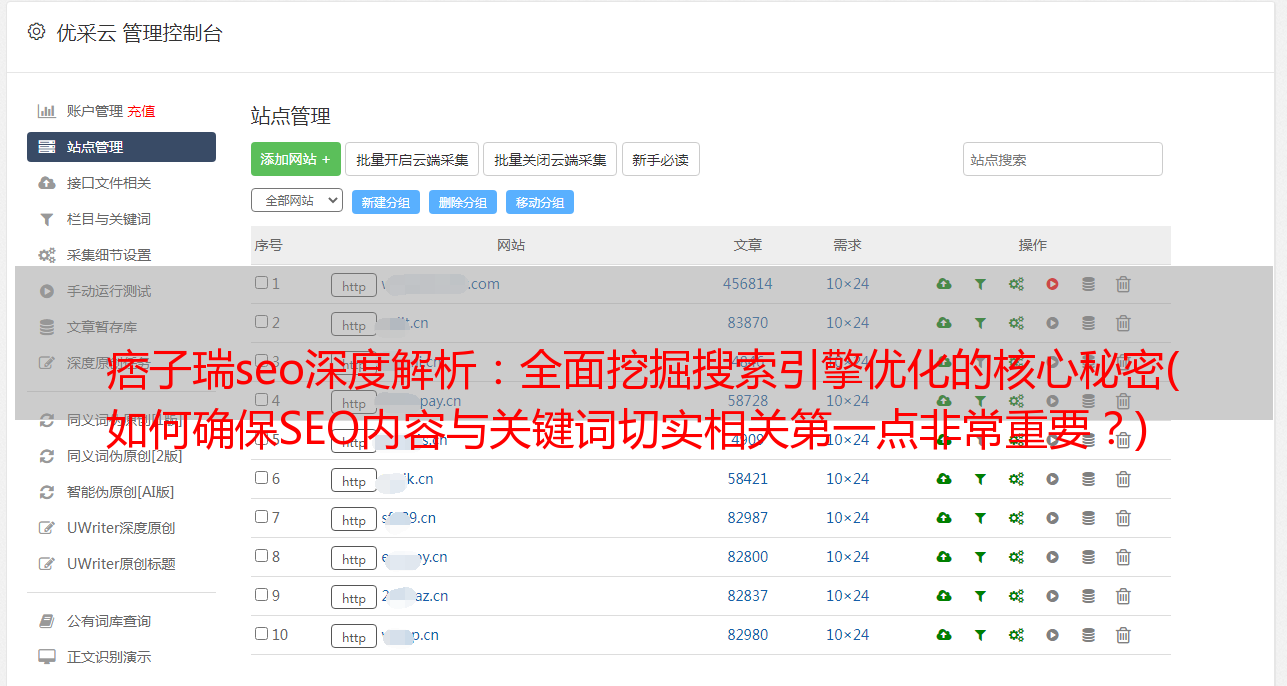Screen dimensions: 1287x686
Task: Open the database icon in row 7
Action: tap(1088, 518)
